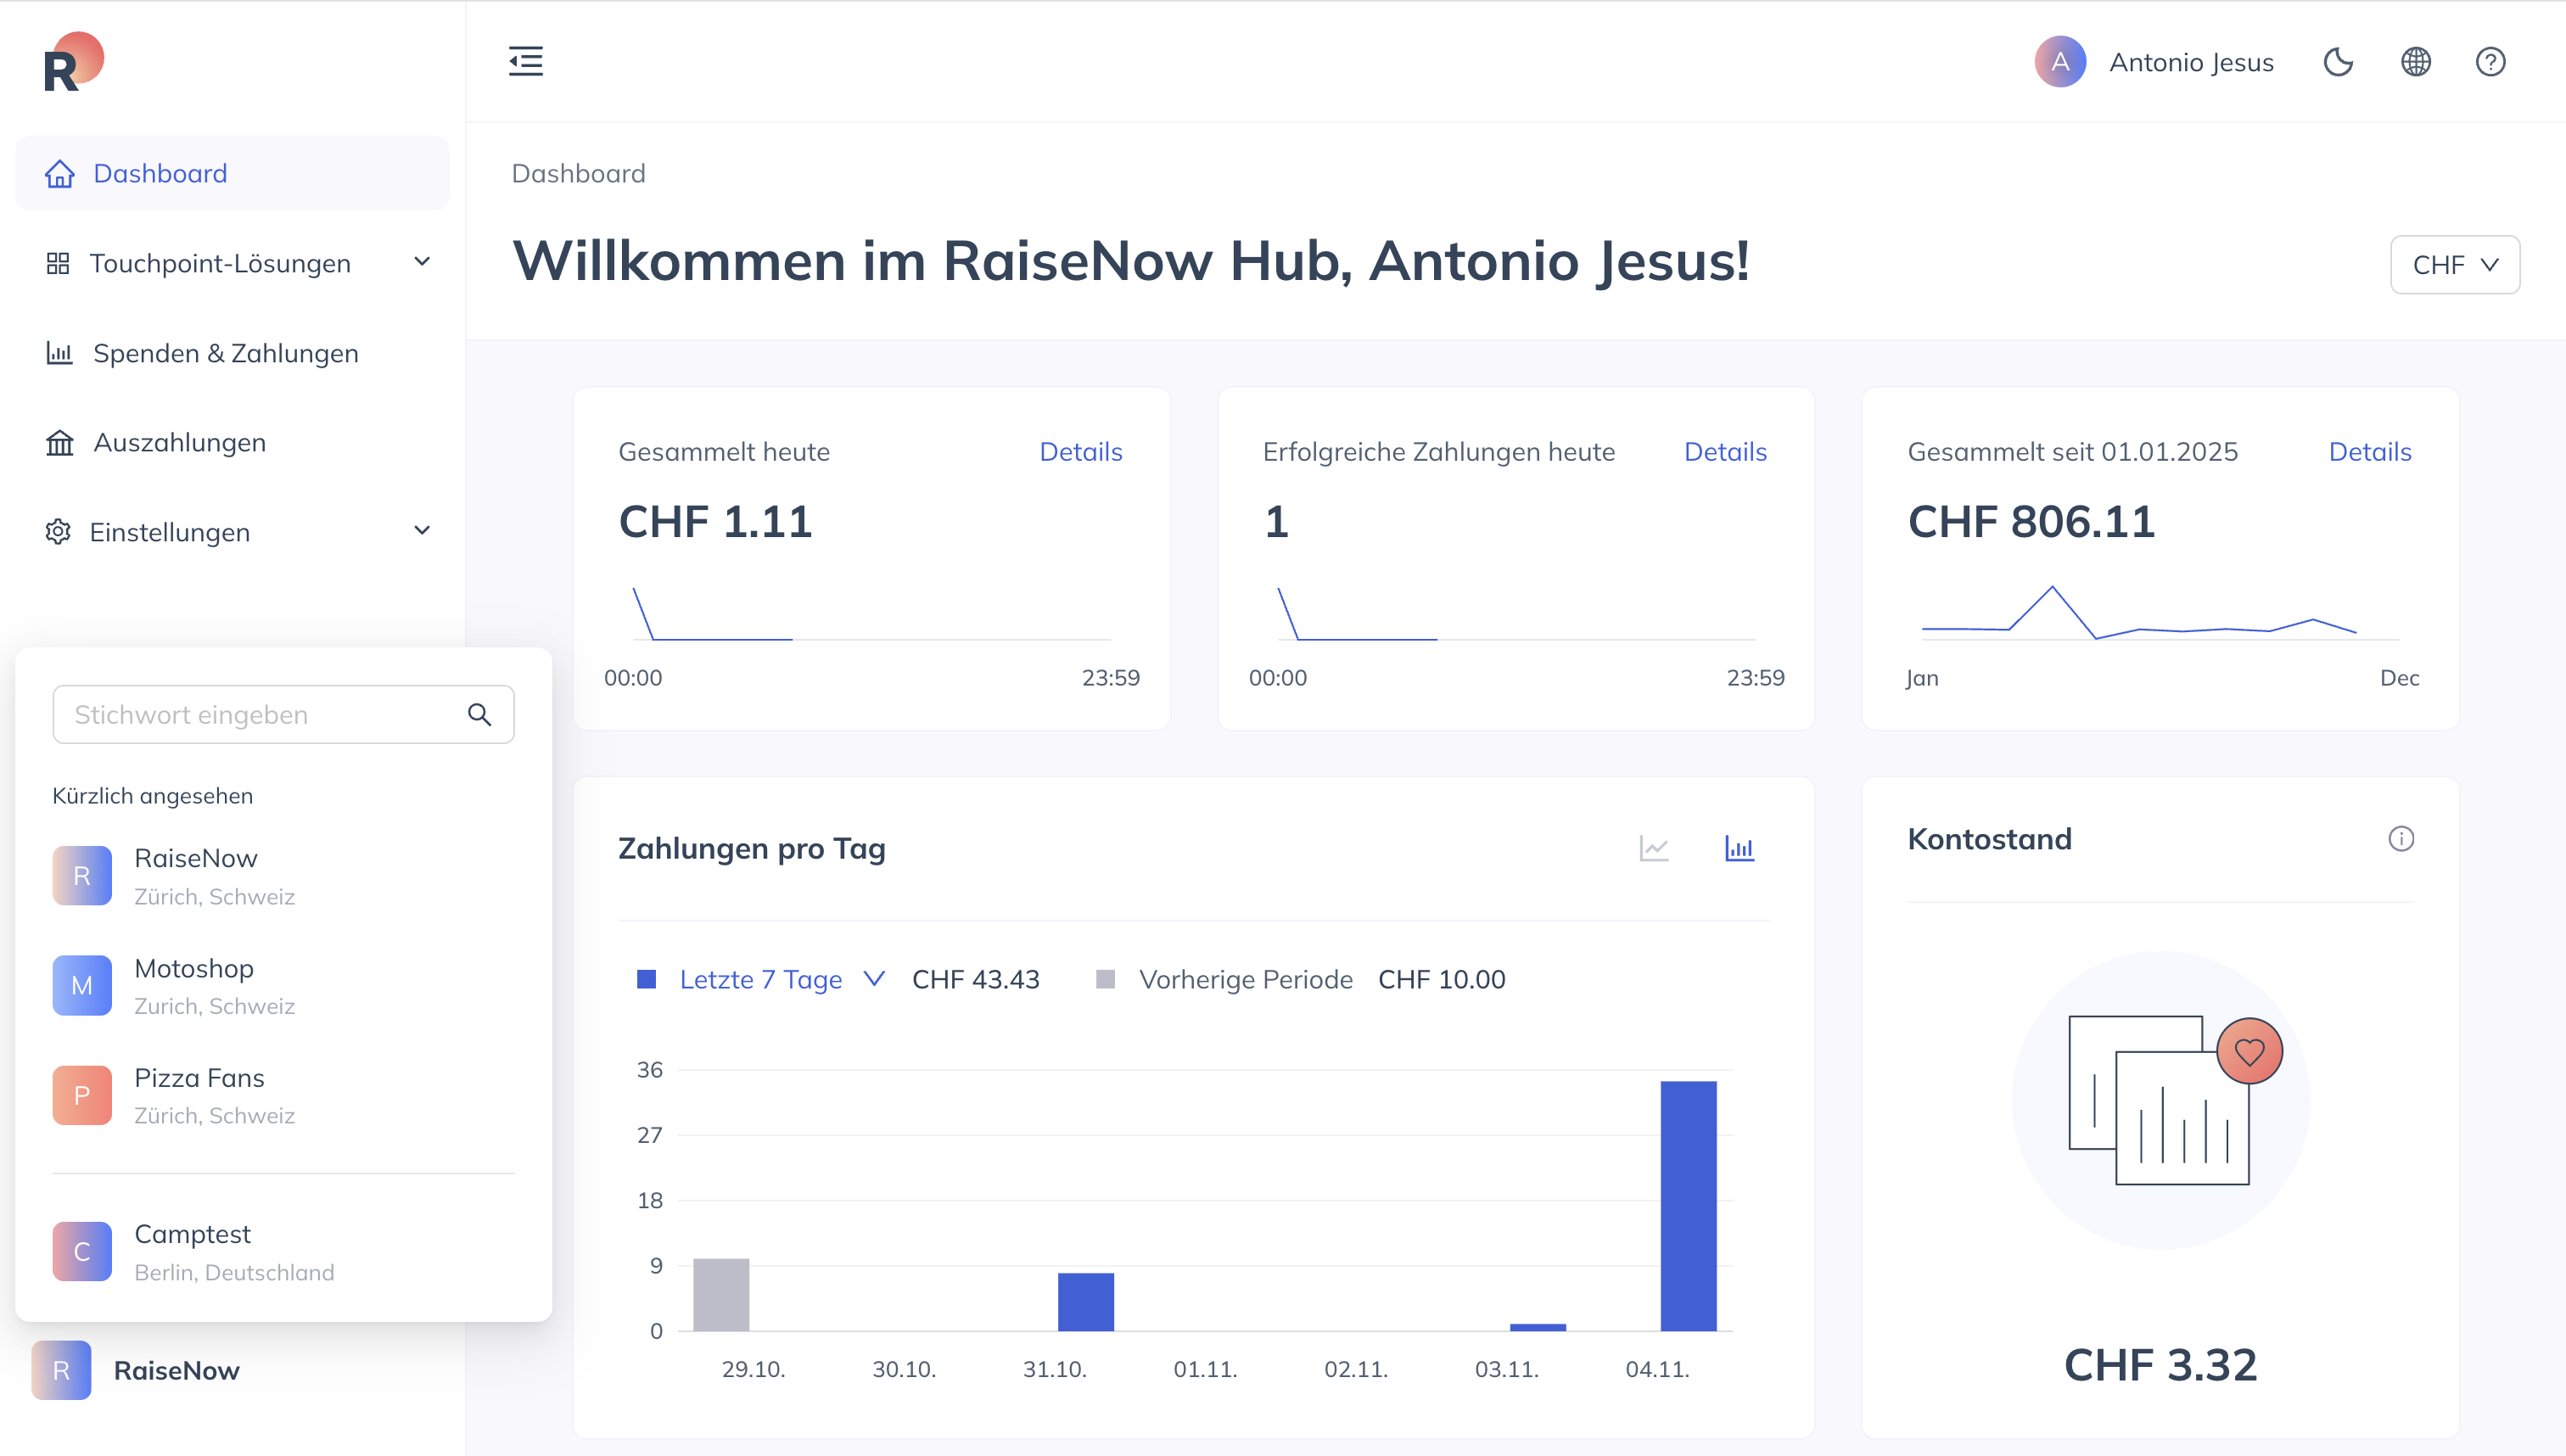The image size is (2566, 1456).
Task: Click the Vorherige Periode legend swatch
Action: (1105, 980)
